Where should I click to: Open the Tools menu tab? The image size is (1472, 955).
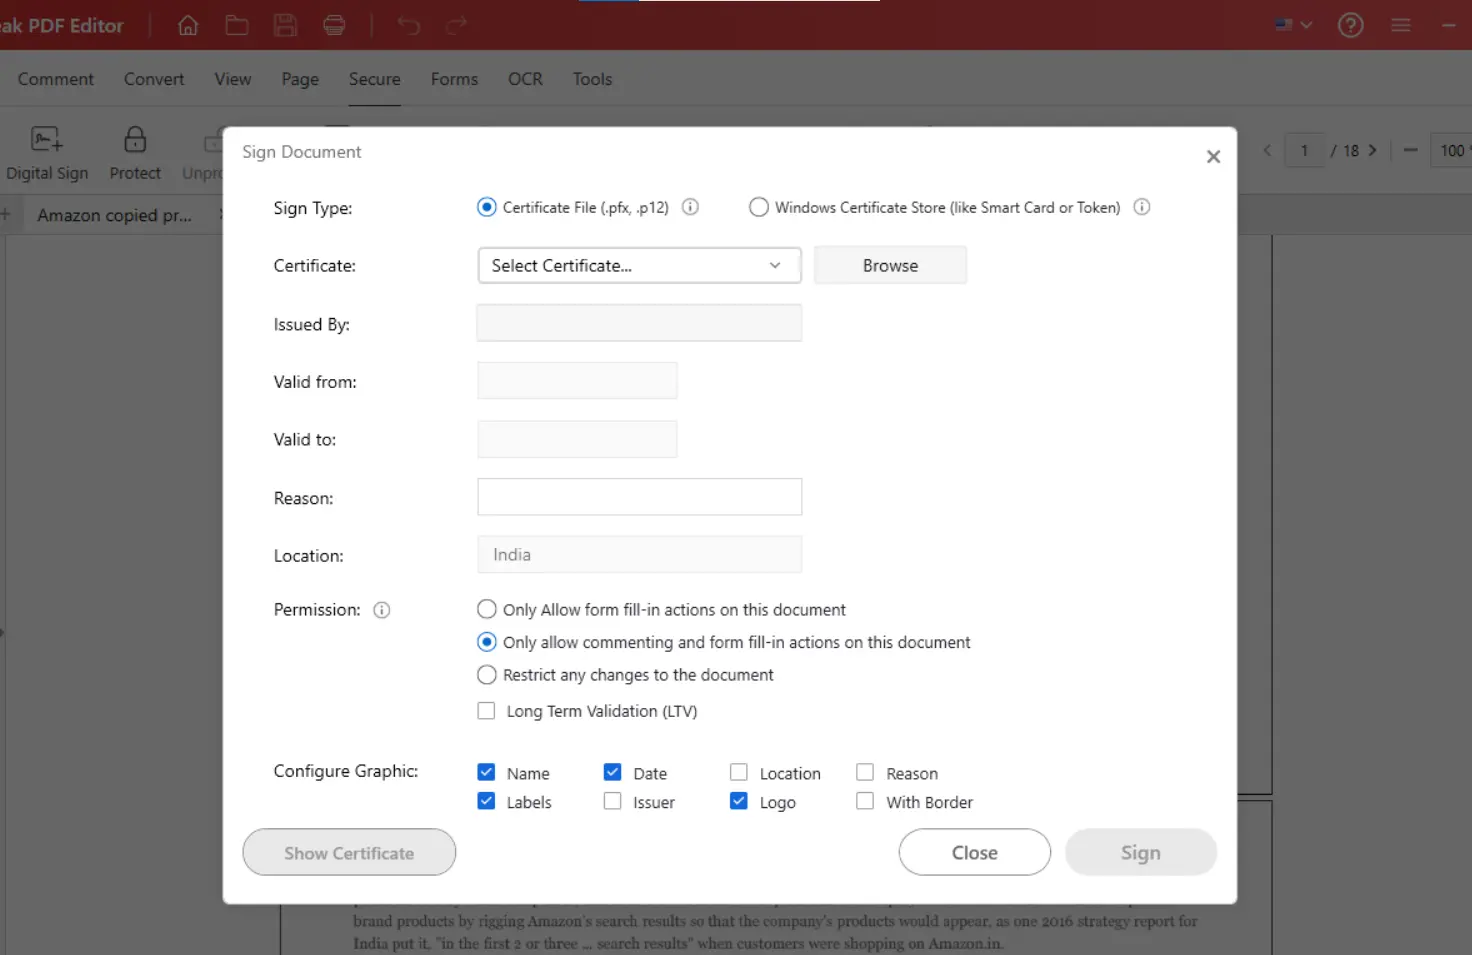click(x=592, y=79)
